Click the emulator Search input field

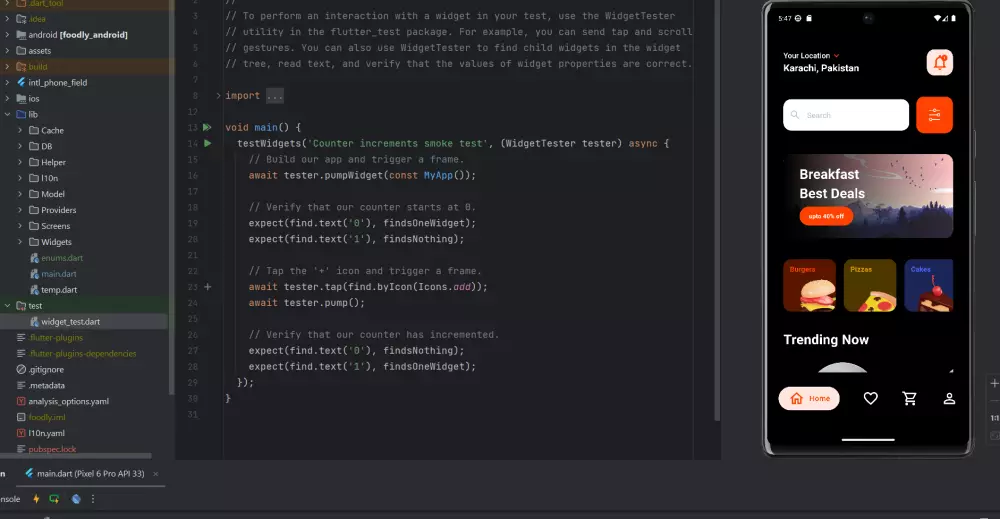(x=846, y=115)
